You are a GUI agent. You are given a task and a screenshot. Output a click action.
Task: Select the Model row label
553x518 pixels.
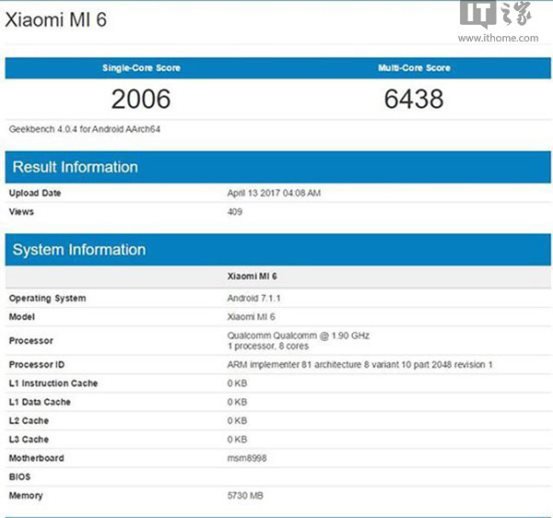point(22,317)
